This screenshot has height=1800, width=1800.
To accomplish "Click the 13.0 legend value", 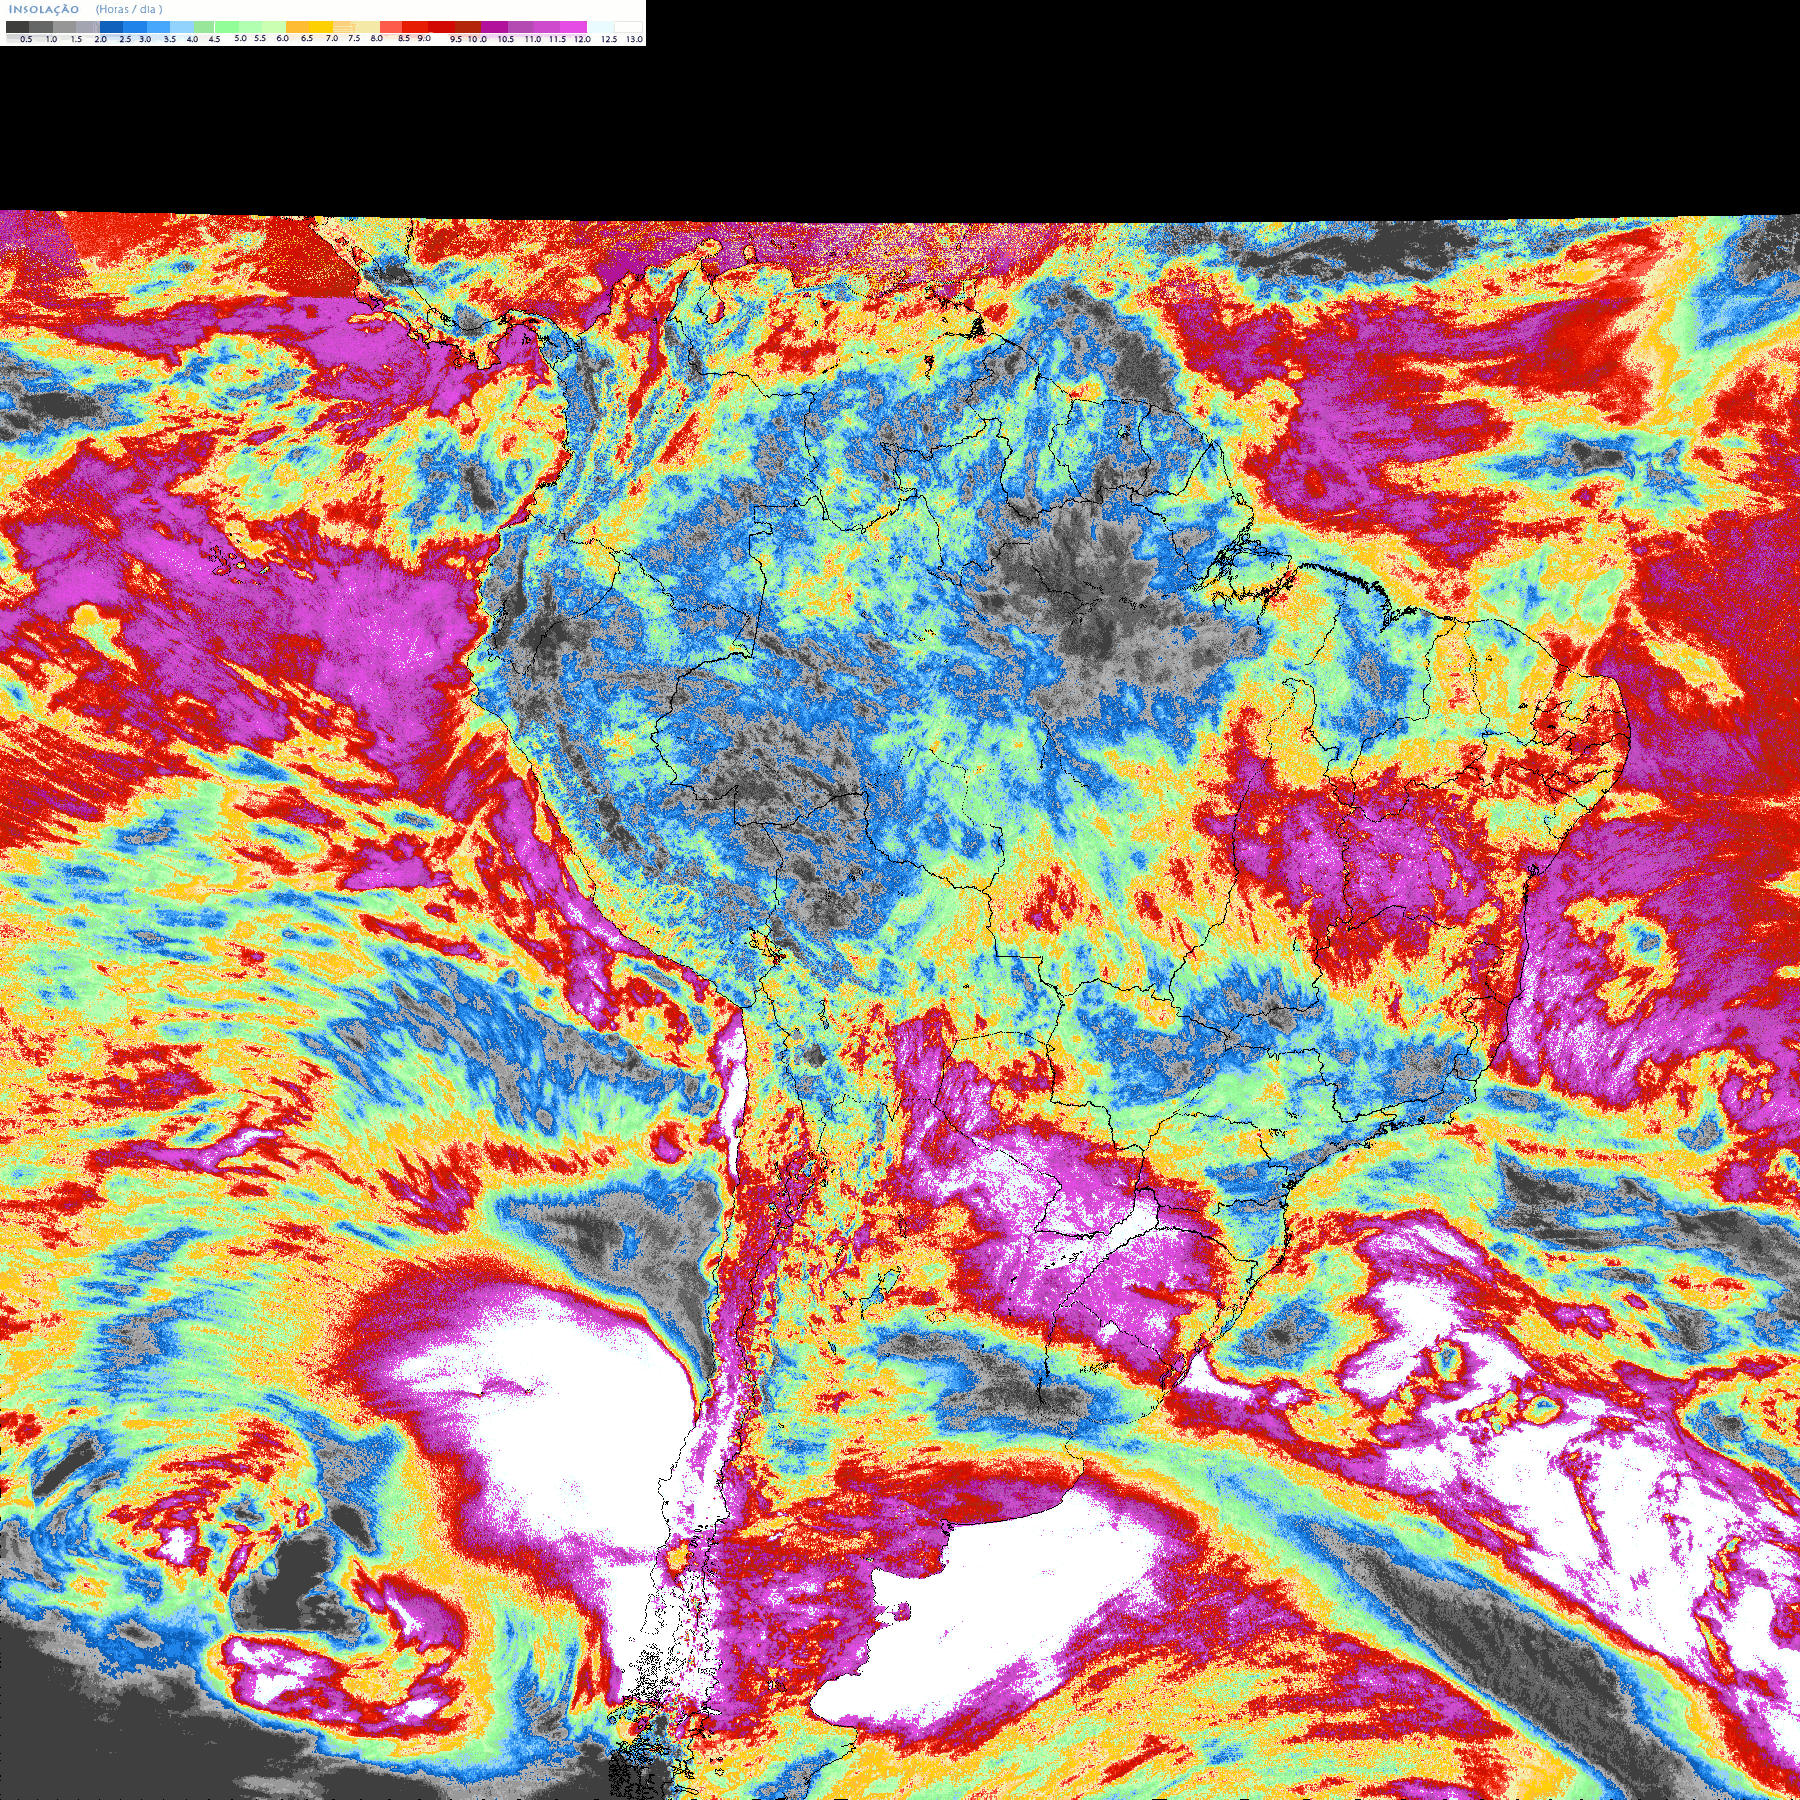I will pos(635,39).
